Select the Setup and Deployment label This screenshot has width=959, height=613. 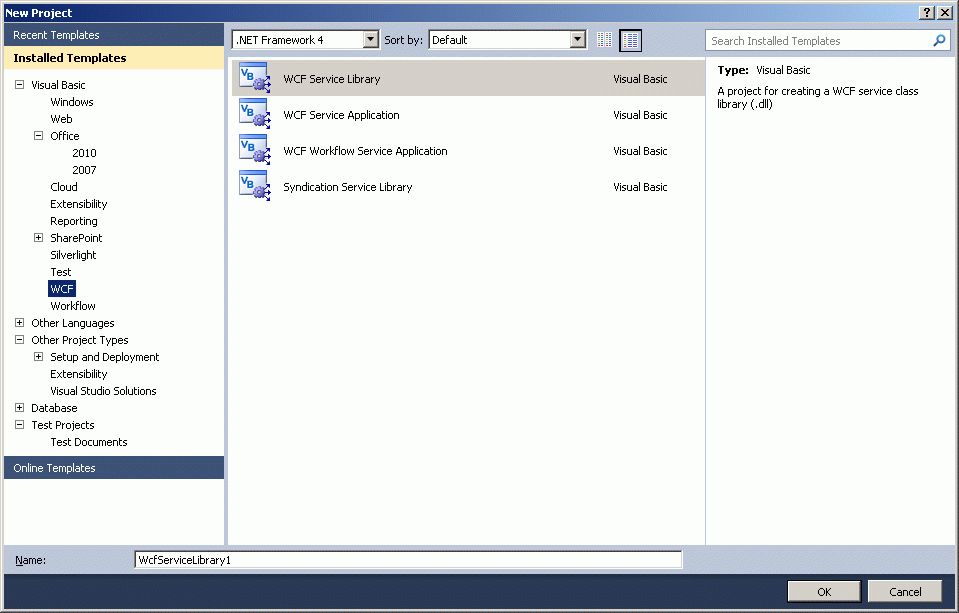pyautogui.click(x=105, y=357)
